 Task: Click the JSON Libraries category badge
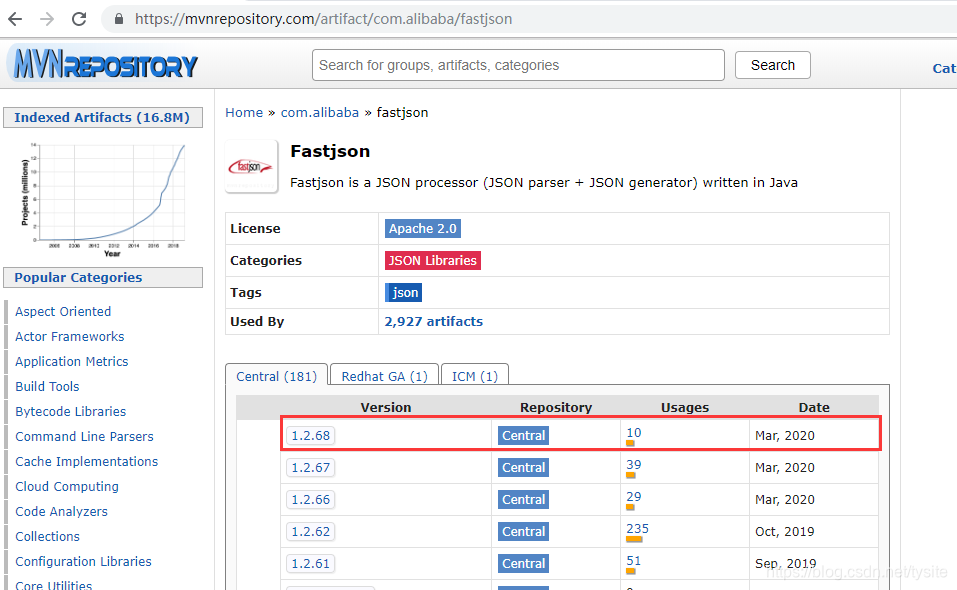(x=432, y=260)
